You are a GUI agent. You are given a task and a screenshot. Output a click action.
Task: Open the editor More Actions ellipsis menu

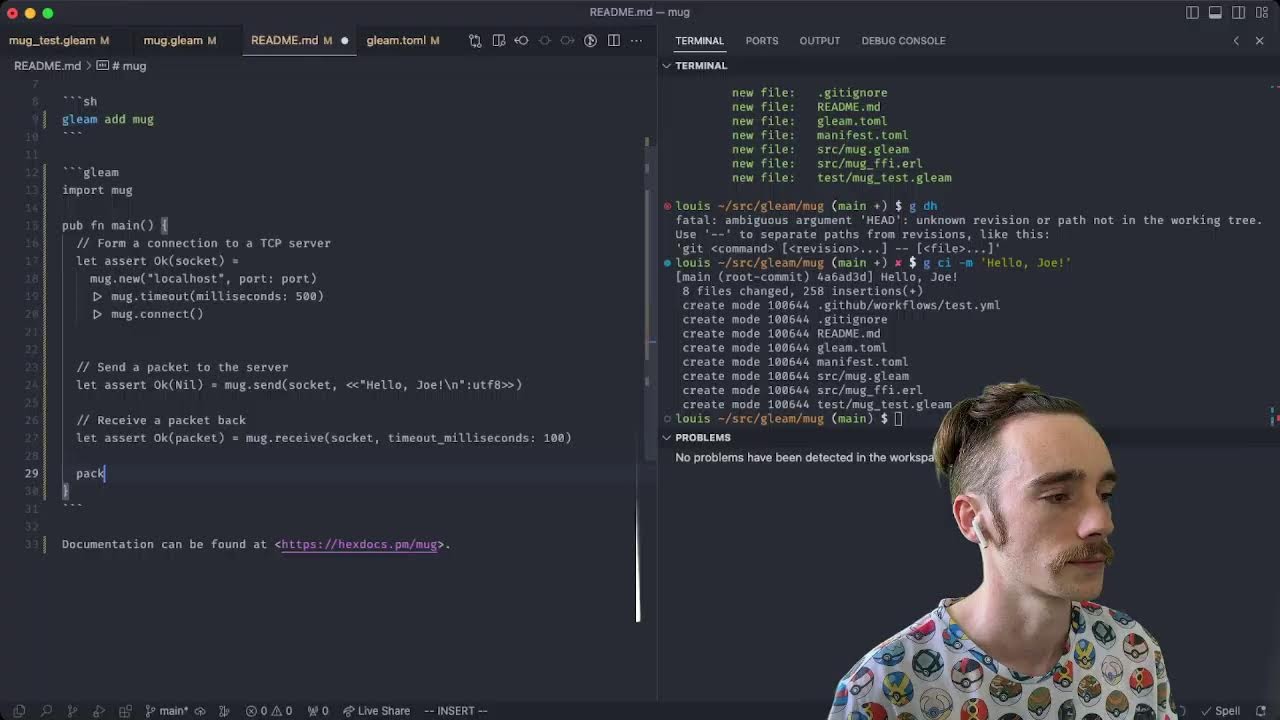click(x=637, y=41)
